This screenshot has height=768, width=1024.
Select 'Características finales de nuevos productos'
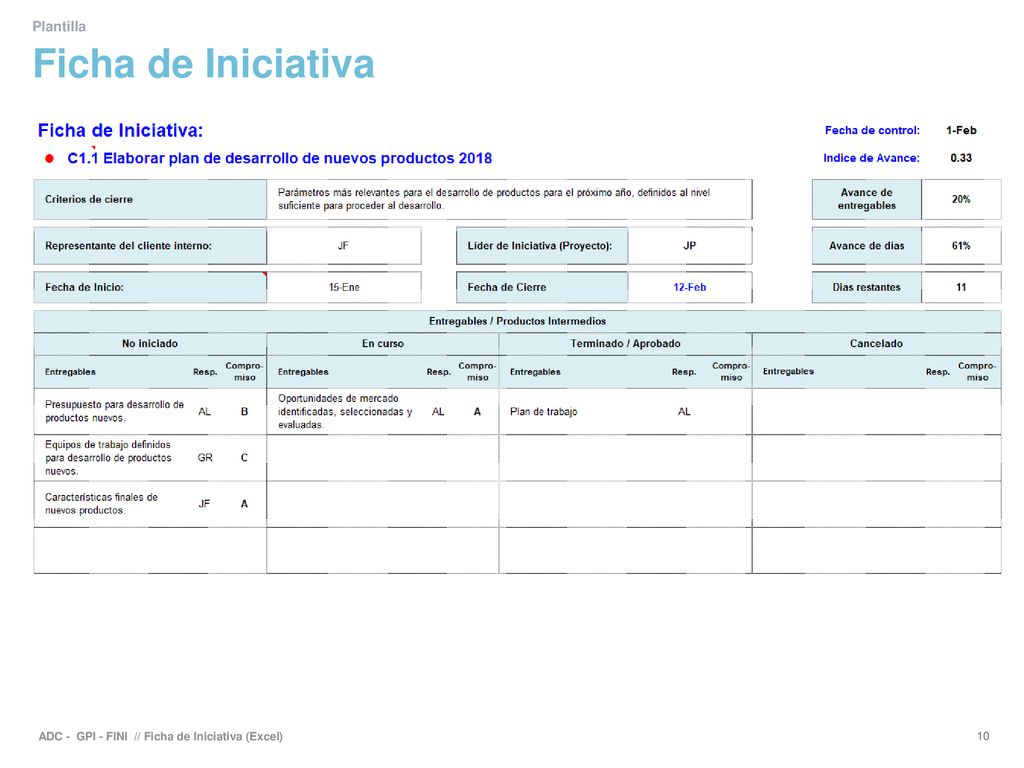point(101,504)
